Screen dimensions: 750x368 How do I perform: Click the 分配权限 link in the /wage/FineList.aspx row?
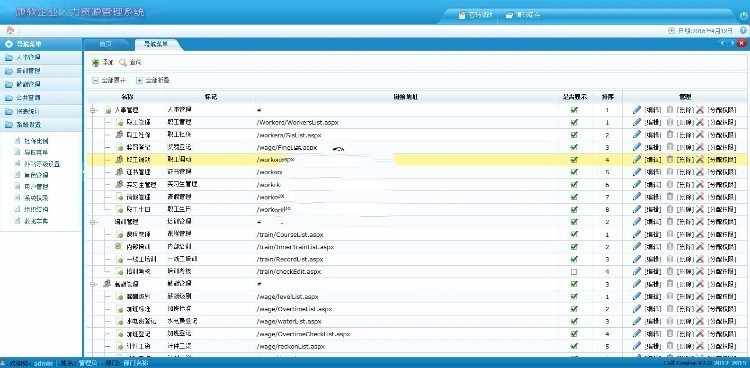click(722, 147)
